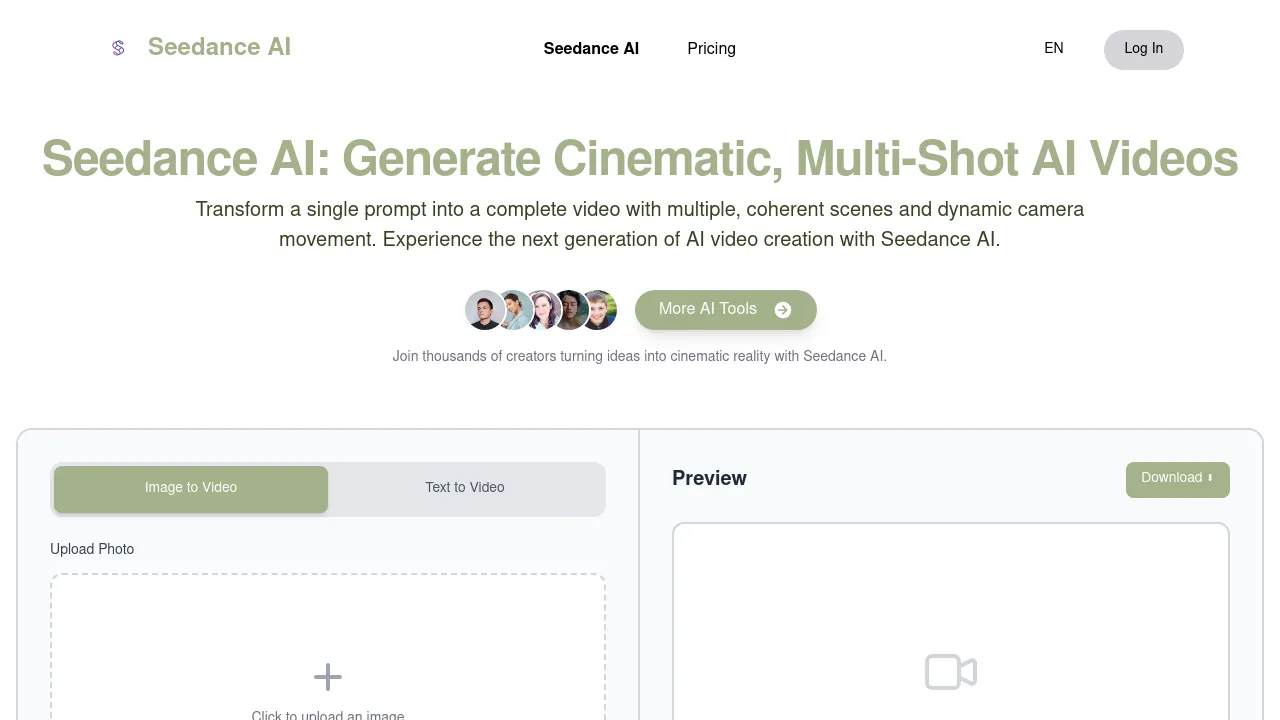The width and height of the screenshot is (1280, 720).
Task: Click the More AI Tools button
Action: [x=726, y=310]
